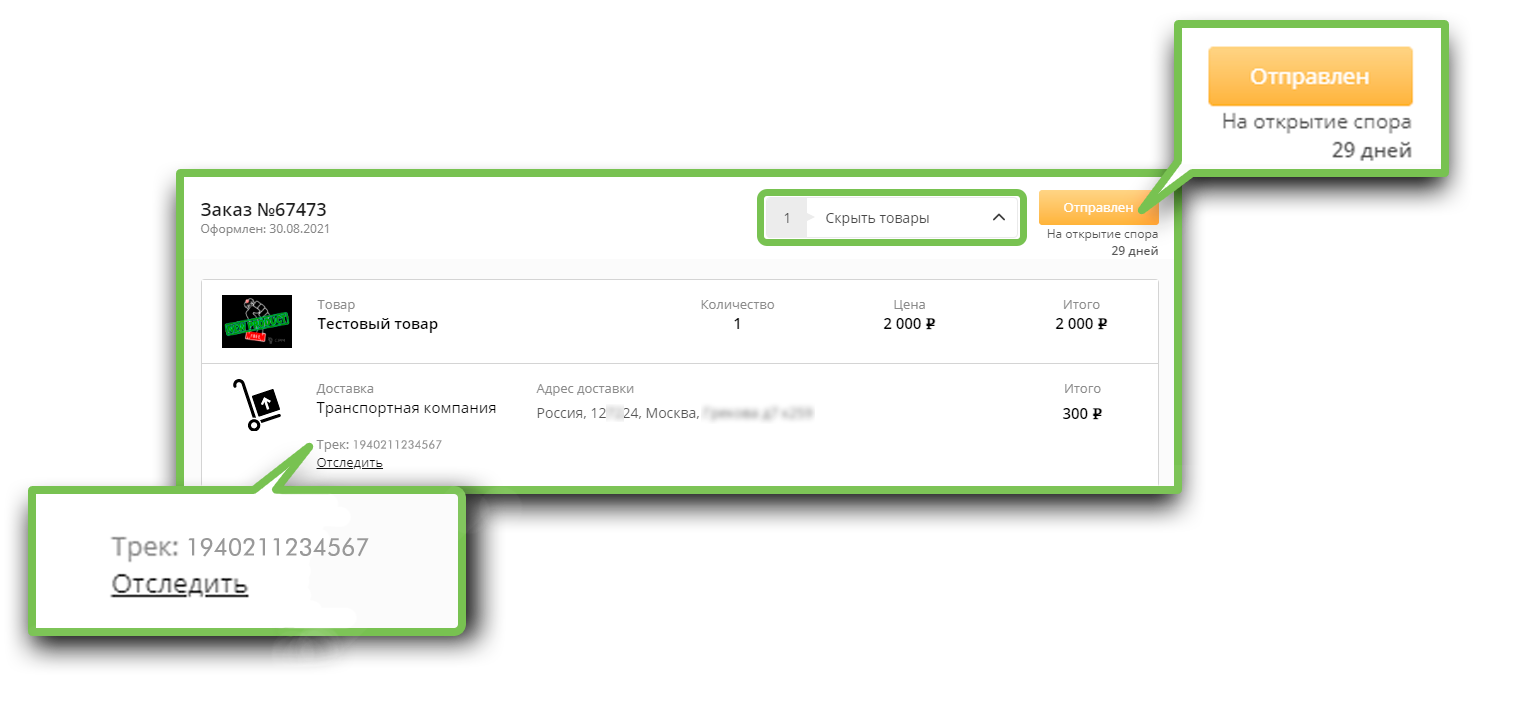Image resolution: width=1526 pixels, height=724 pixels.
Task: Follow Отследить link inside the order card
Action: pyautogui.click(x=349, y=462)
